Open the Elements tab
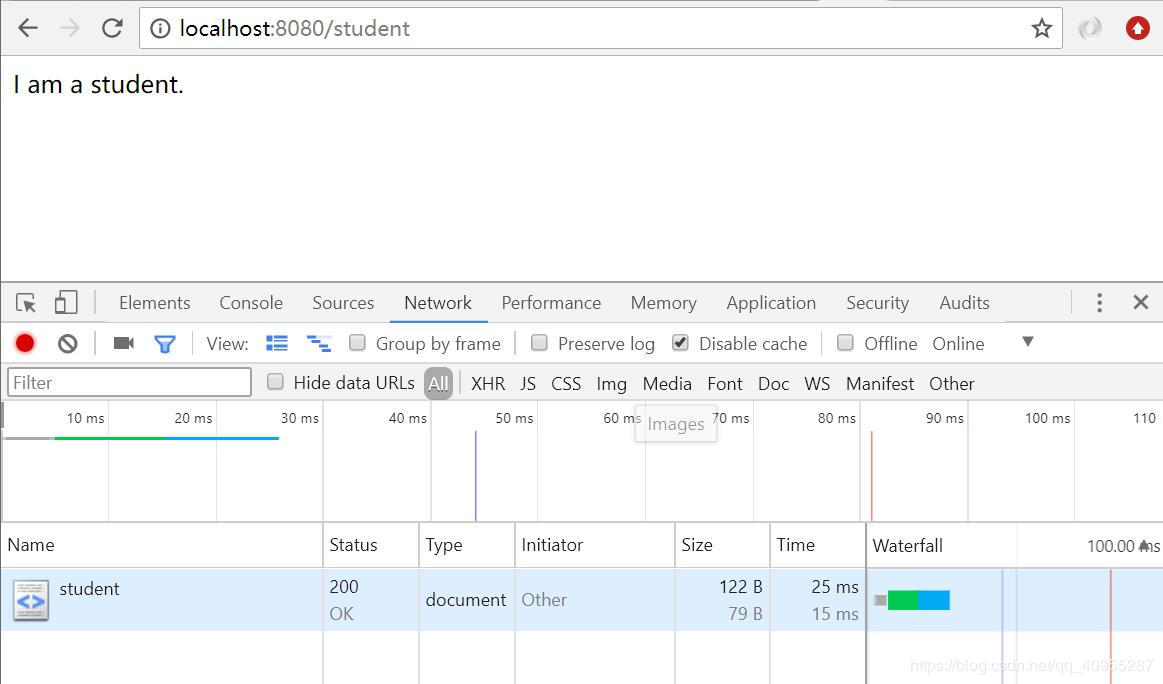 (154, 303)
